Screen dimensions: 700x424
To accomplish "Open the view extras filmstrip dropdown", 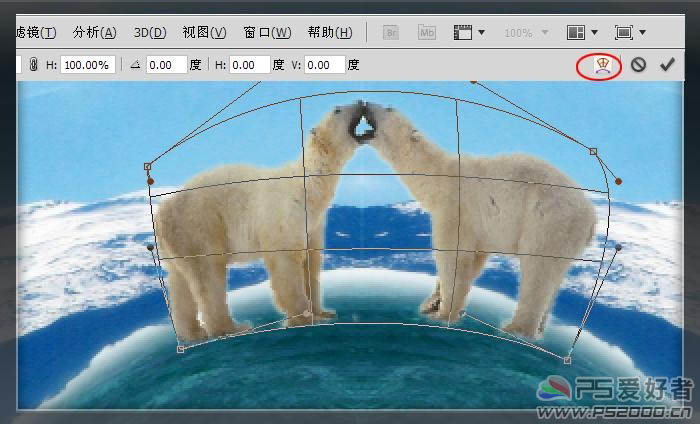I will (469, 33).
